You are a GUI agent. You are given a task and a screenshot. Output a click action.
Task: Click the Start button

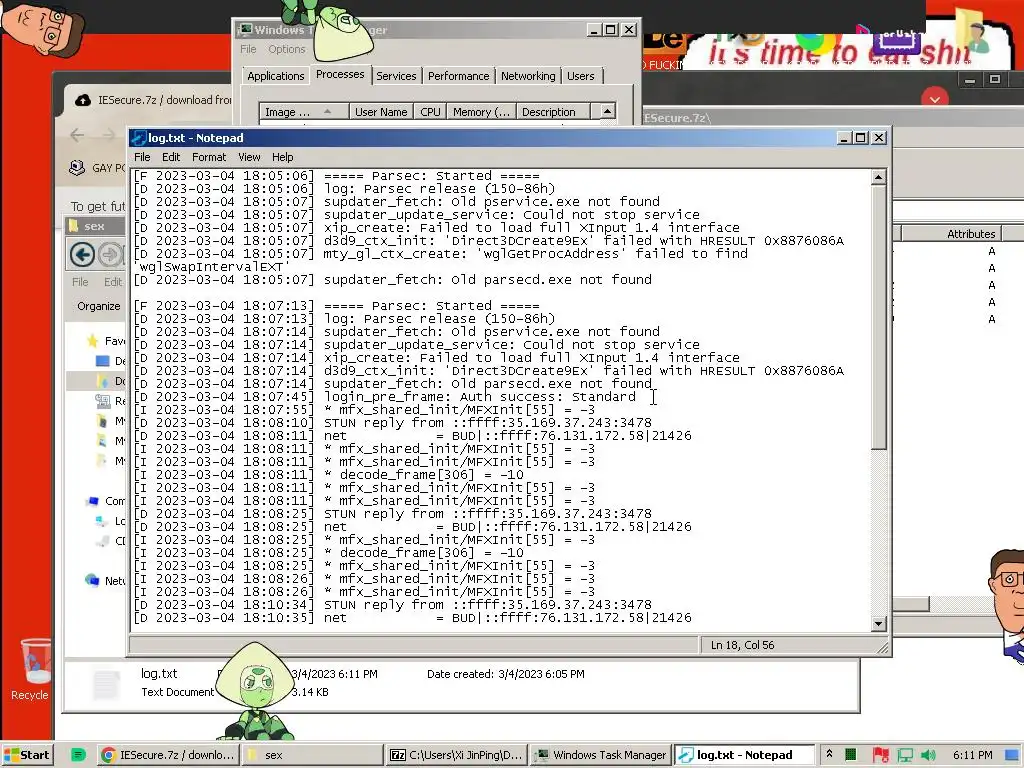coord(27,755)
